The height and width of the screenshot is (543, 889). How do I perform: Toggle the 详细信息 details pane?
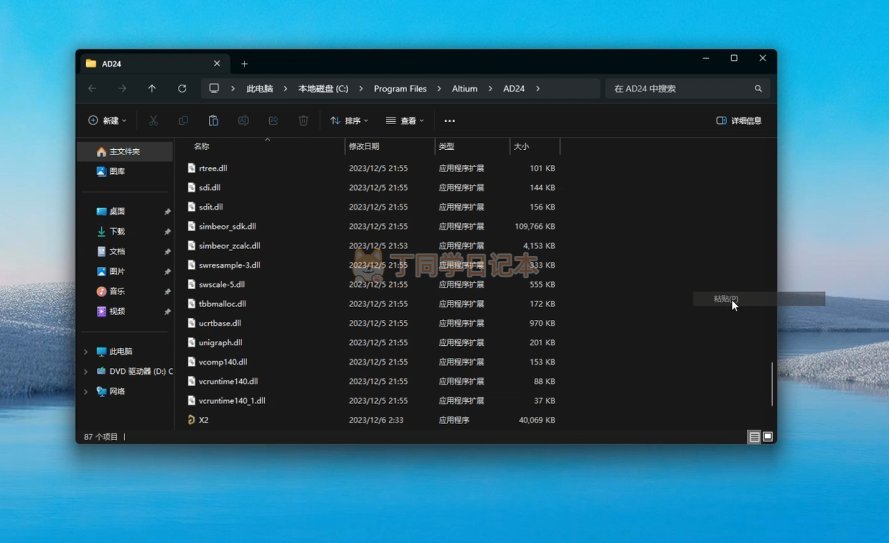(x=739, y=121)
